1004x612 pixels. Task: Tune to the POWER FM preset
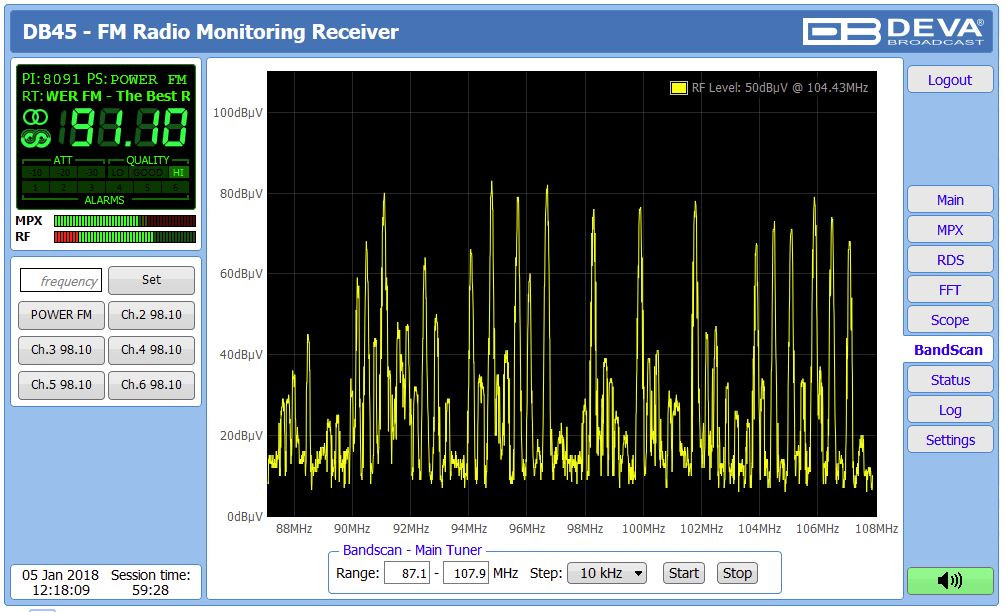click(61, 315)
